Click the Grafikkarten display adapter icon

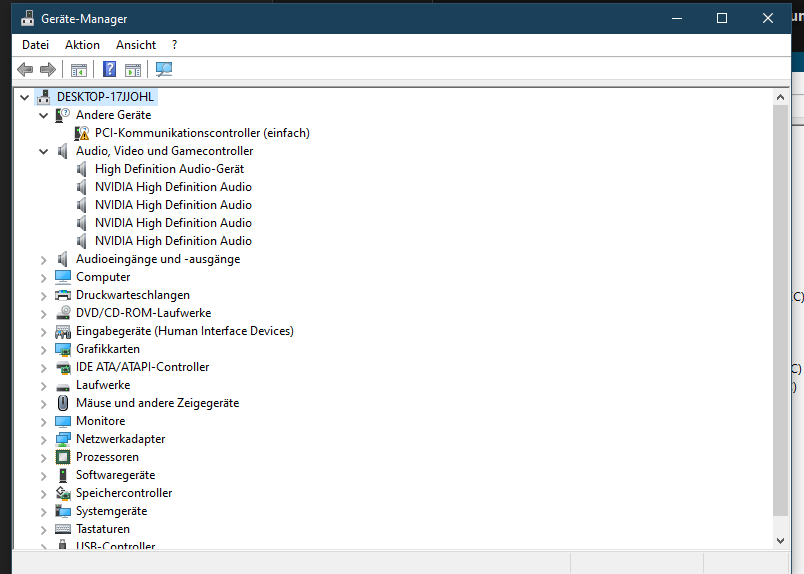click(63, 349)
